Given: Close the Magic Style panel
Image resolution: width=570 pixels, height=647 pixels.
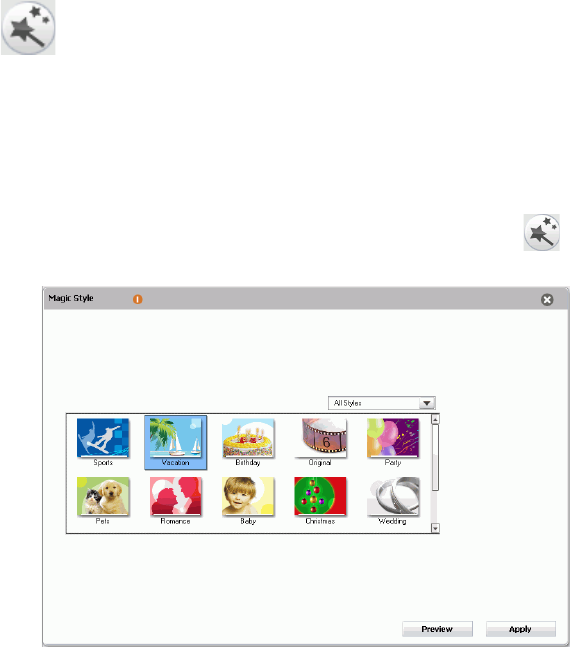Looking at the screenshot, I should coord(547,300).
